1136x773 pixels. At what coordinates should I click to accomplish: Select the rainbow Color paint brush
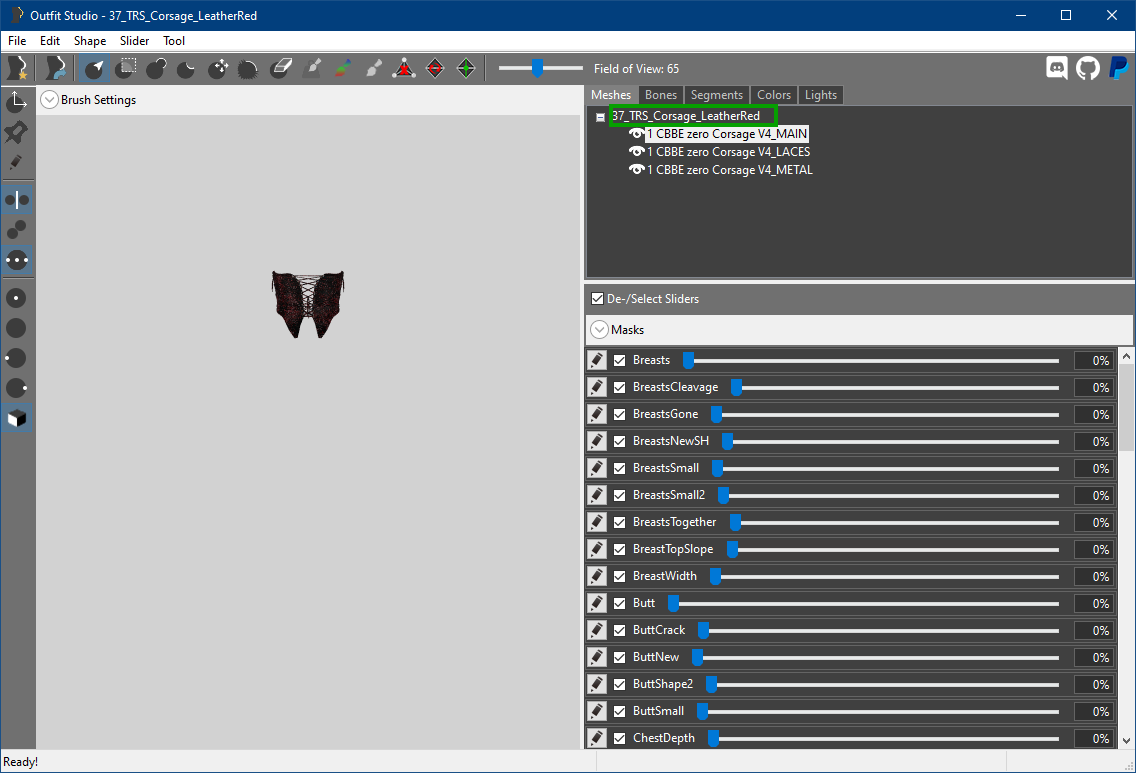coord(343,68)
